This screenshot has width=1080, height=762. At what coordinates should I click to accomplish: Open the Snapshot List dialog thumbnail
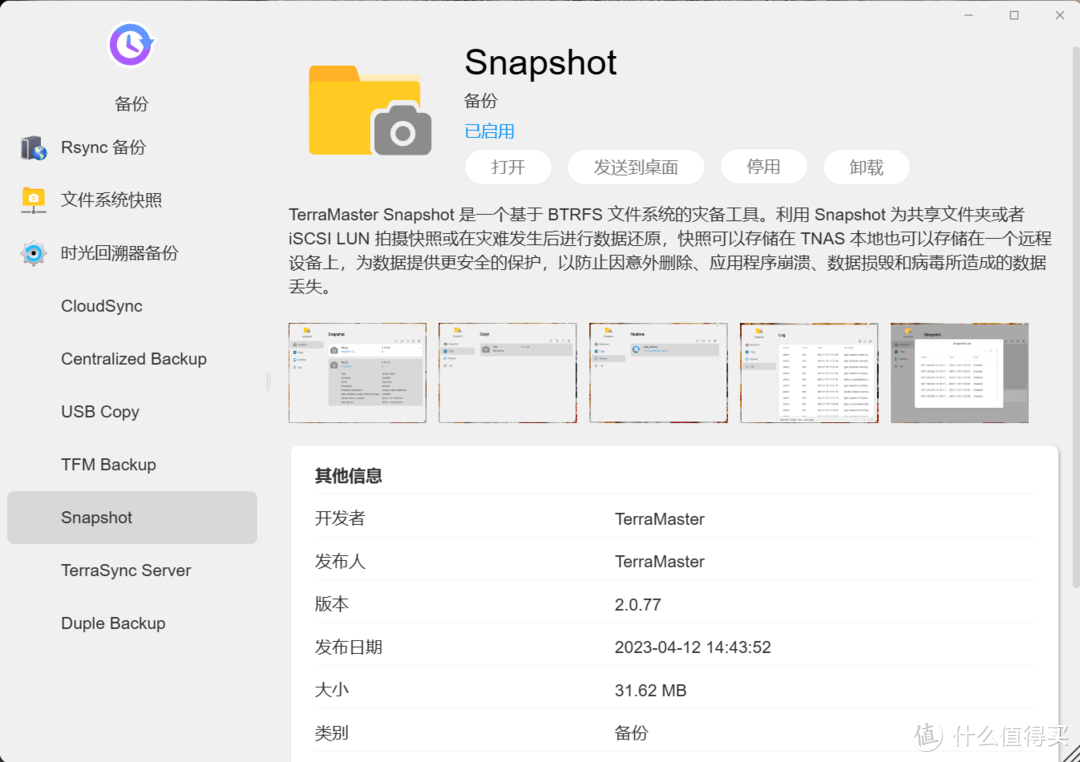[x=959, y=373]
